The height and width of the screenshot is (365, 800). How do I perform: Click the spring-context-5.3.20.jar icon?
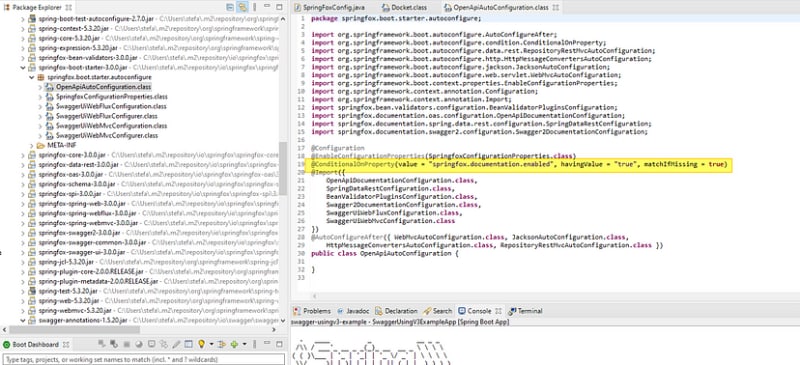click(33, 29)
